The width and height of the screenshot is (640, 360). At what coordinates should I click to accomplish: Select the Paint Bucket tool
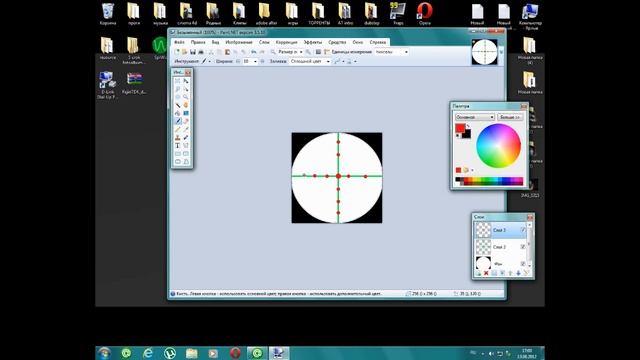[x=178, y=113]
